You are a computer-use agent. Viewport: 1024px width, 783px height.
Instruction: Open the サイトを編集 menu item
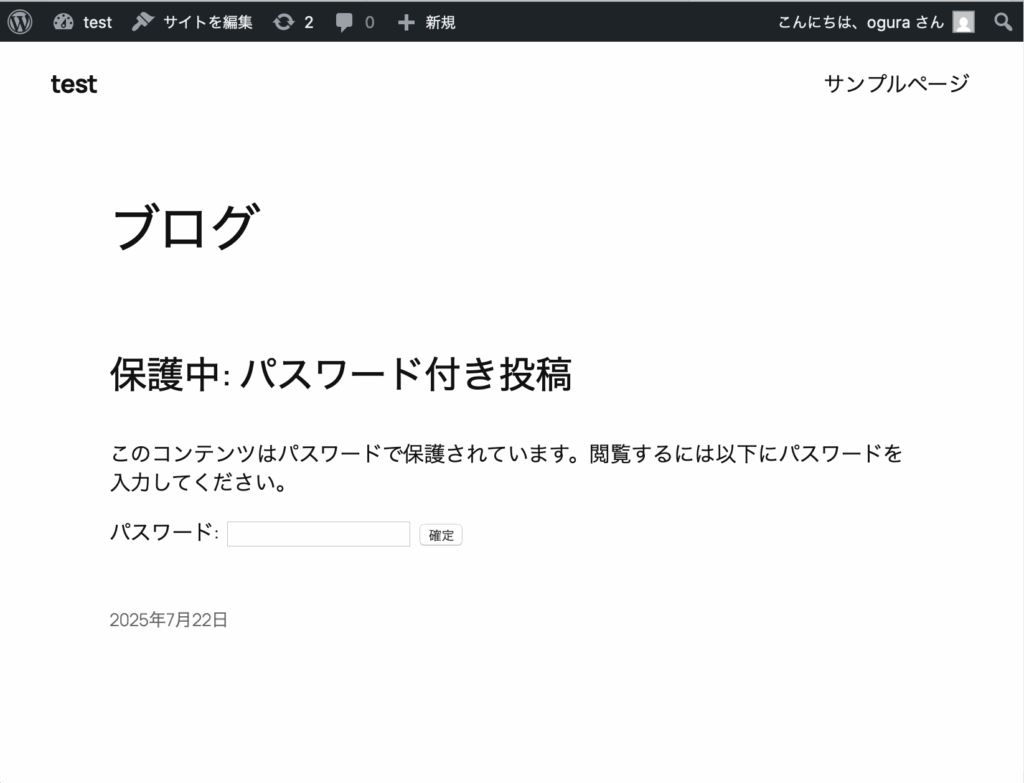pos(208,22)
